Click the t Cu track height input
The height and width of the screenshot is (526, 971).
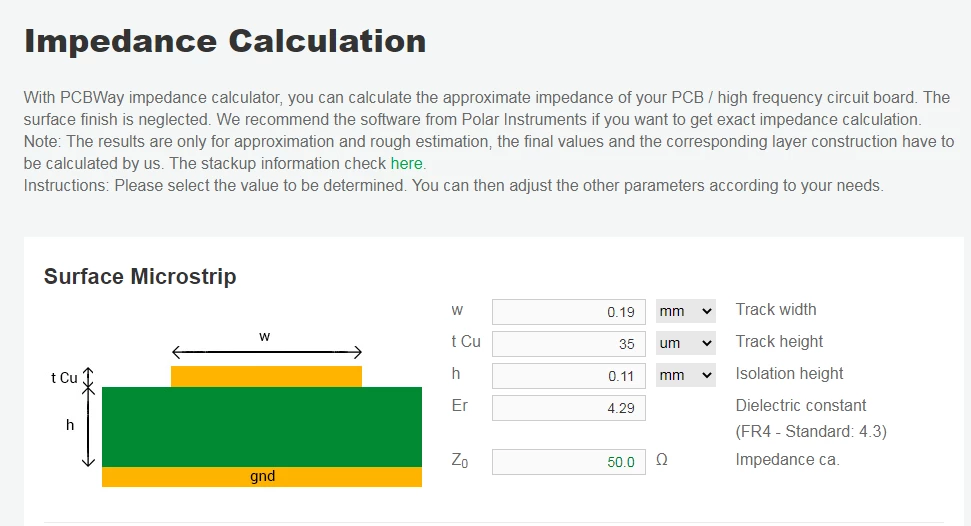568,344
